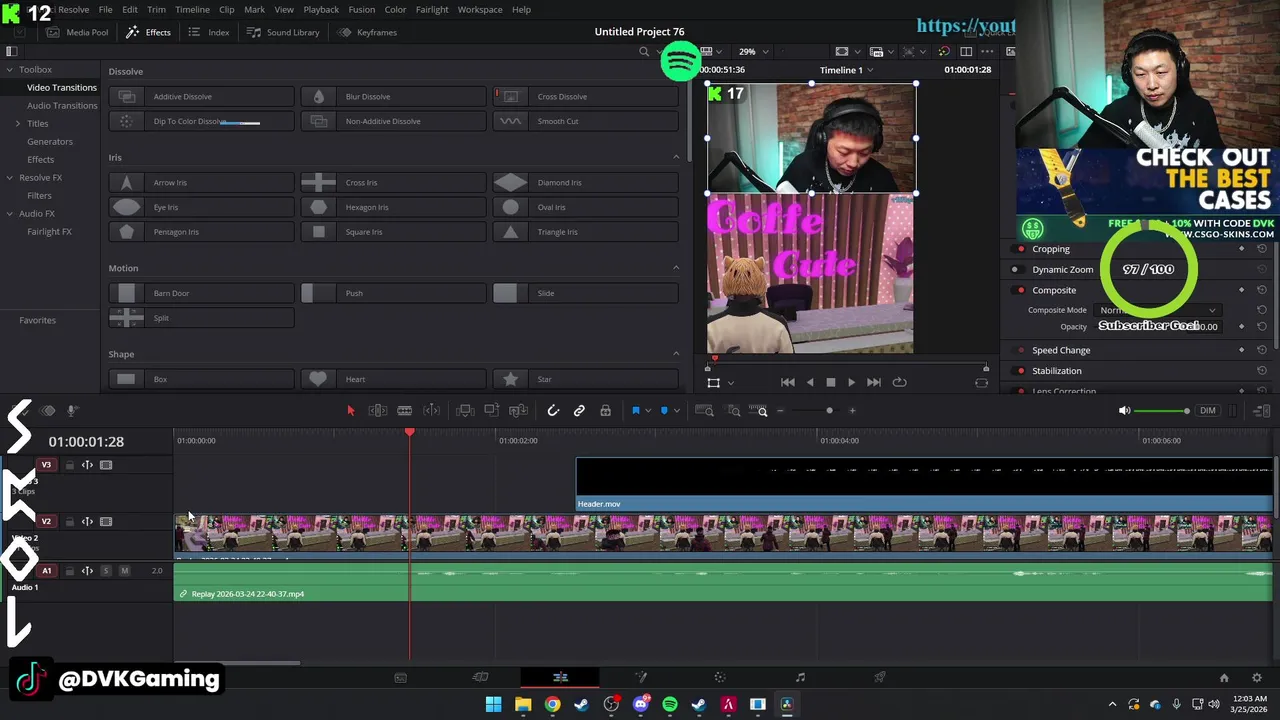
Task: Mute the Audio 1 track with M
Action: pos(124,571)
